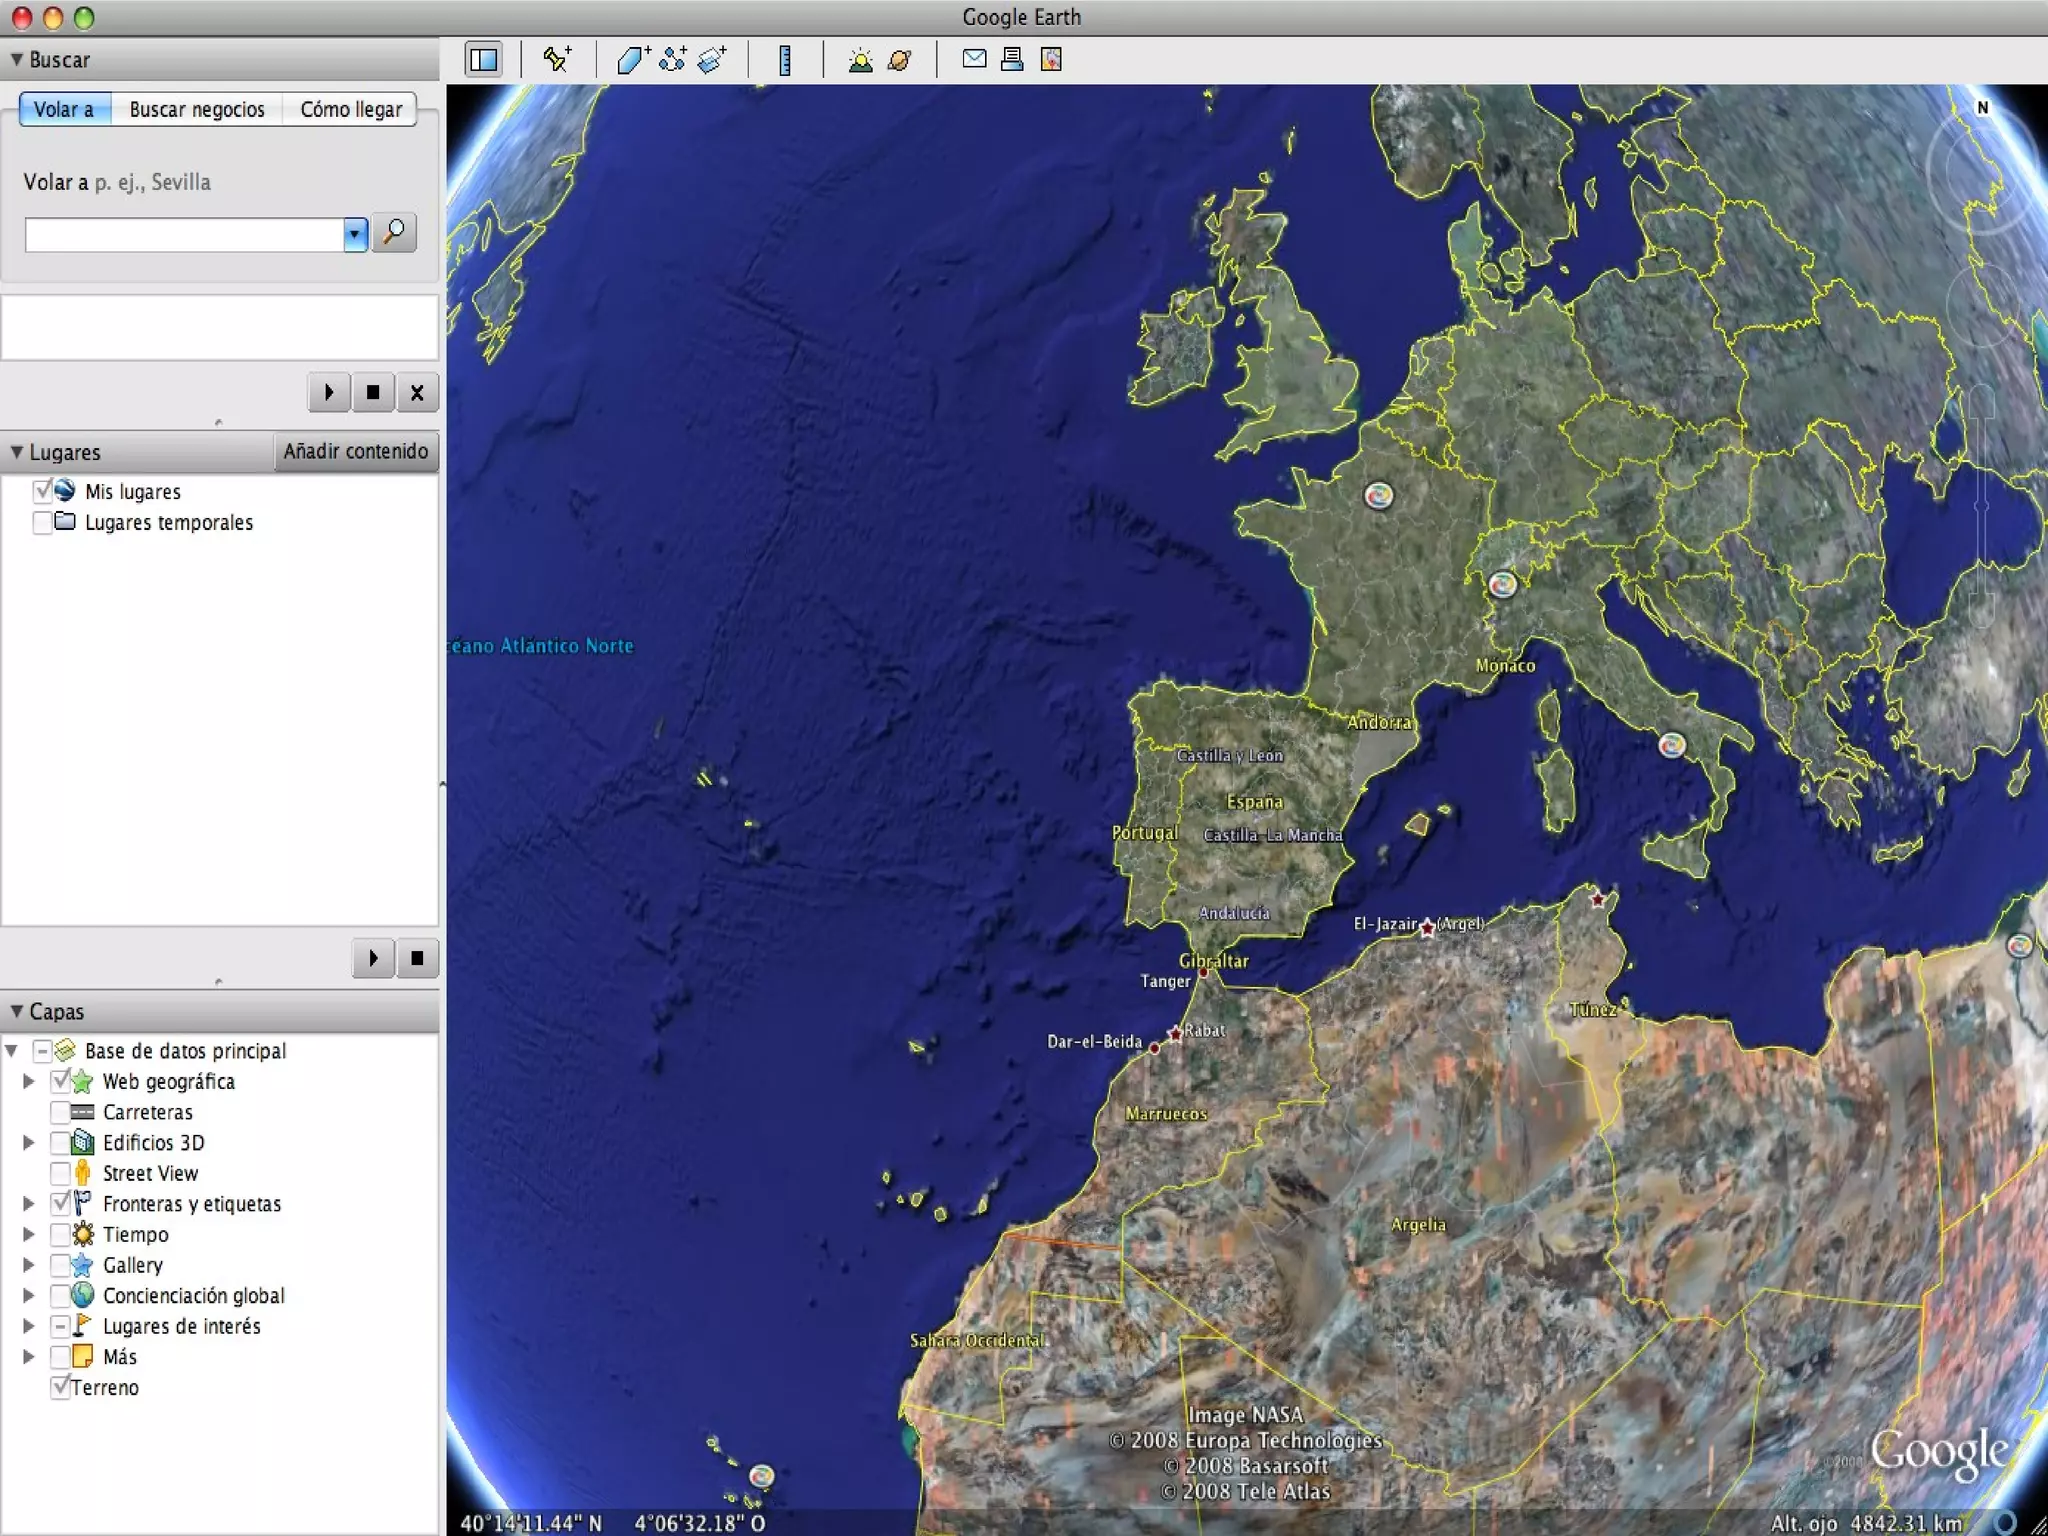The image size is (2048, 1536).
Task: Expand the Edificios 3D layer tree
Action: pos(29,1142)
